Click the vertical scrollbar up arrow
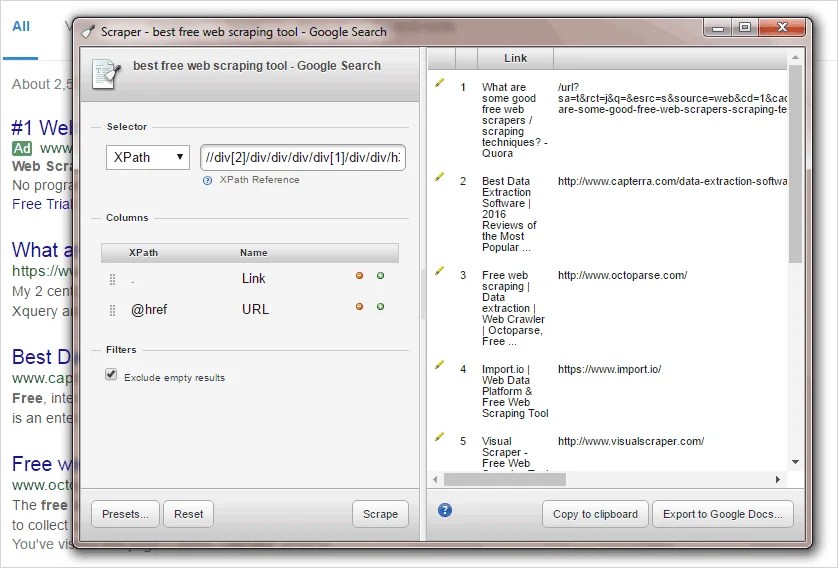838x568 pixels. point(795,57)
